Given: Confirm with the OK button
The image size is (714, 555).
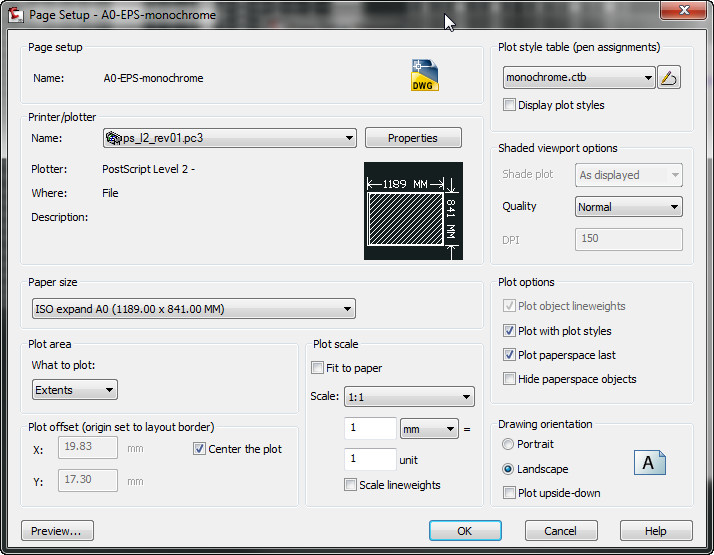Looking at the screenshot, I should pos(465,531).
